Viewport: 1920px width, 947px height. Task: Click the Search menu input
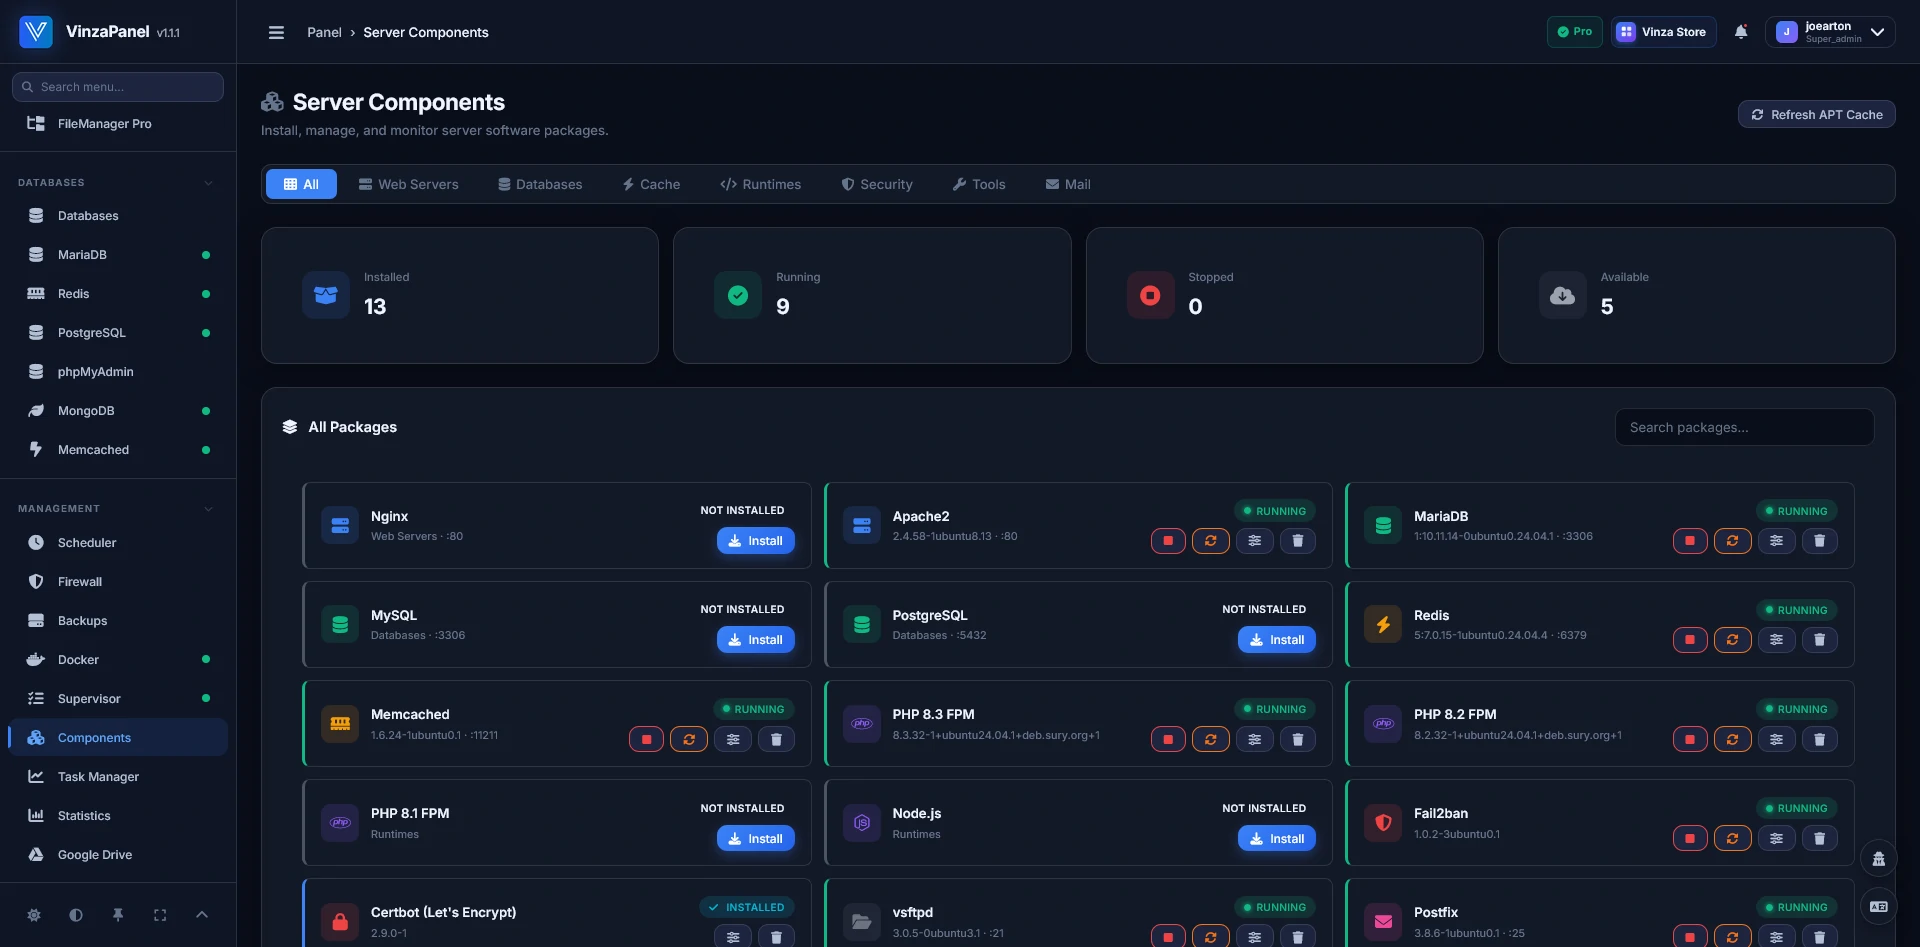pyautogui.click(x=118, y=87)
